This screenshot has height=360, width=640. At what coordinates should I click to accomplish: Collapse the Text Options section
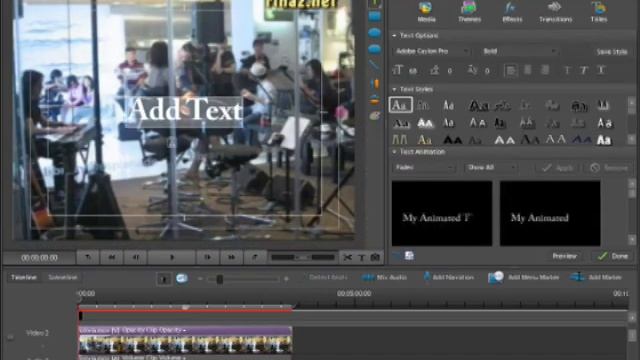click(394, 36)
